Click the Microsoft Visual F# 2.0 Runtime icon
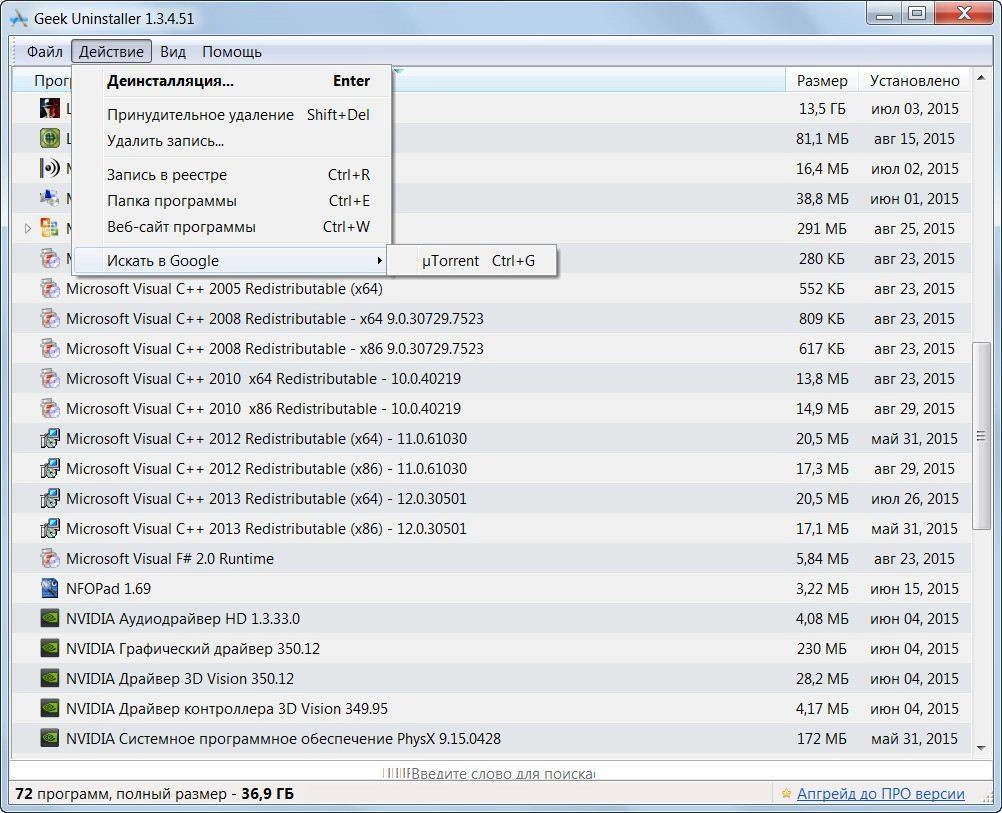Viewport: 1002px width, 813px height. click(x=50, y=559)
